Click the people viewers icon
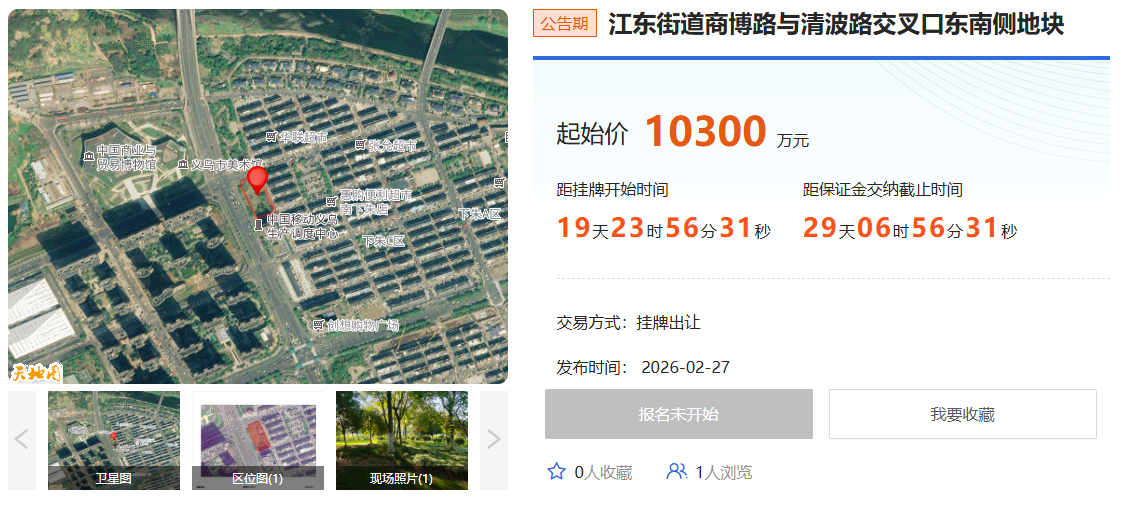This screenshot has width=1122, height=508. tap(677, 471)
